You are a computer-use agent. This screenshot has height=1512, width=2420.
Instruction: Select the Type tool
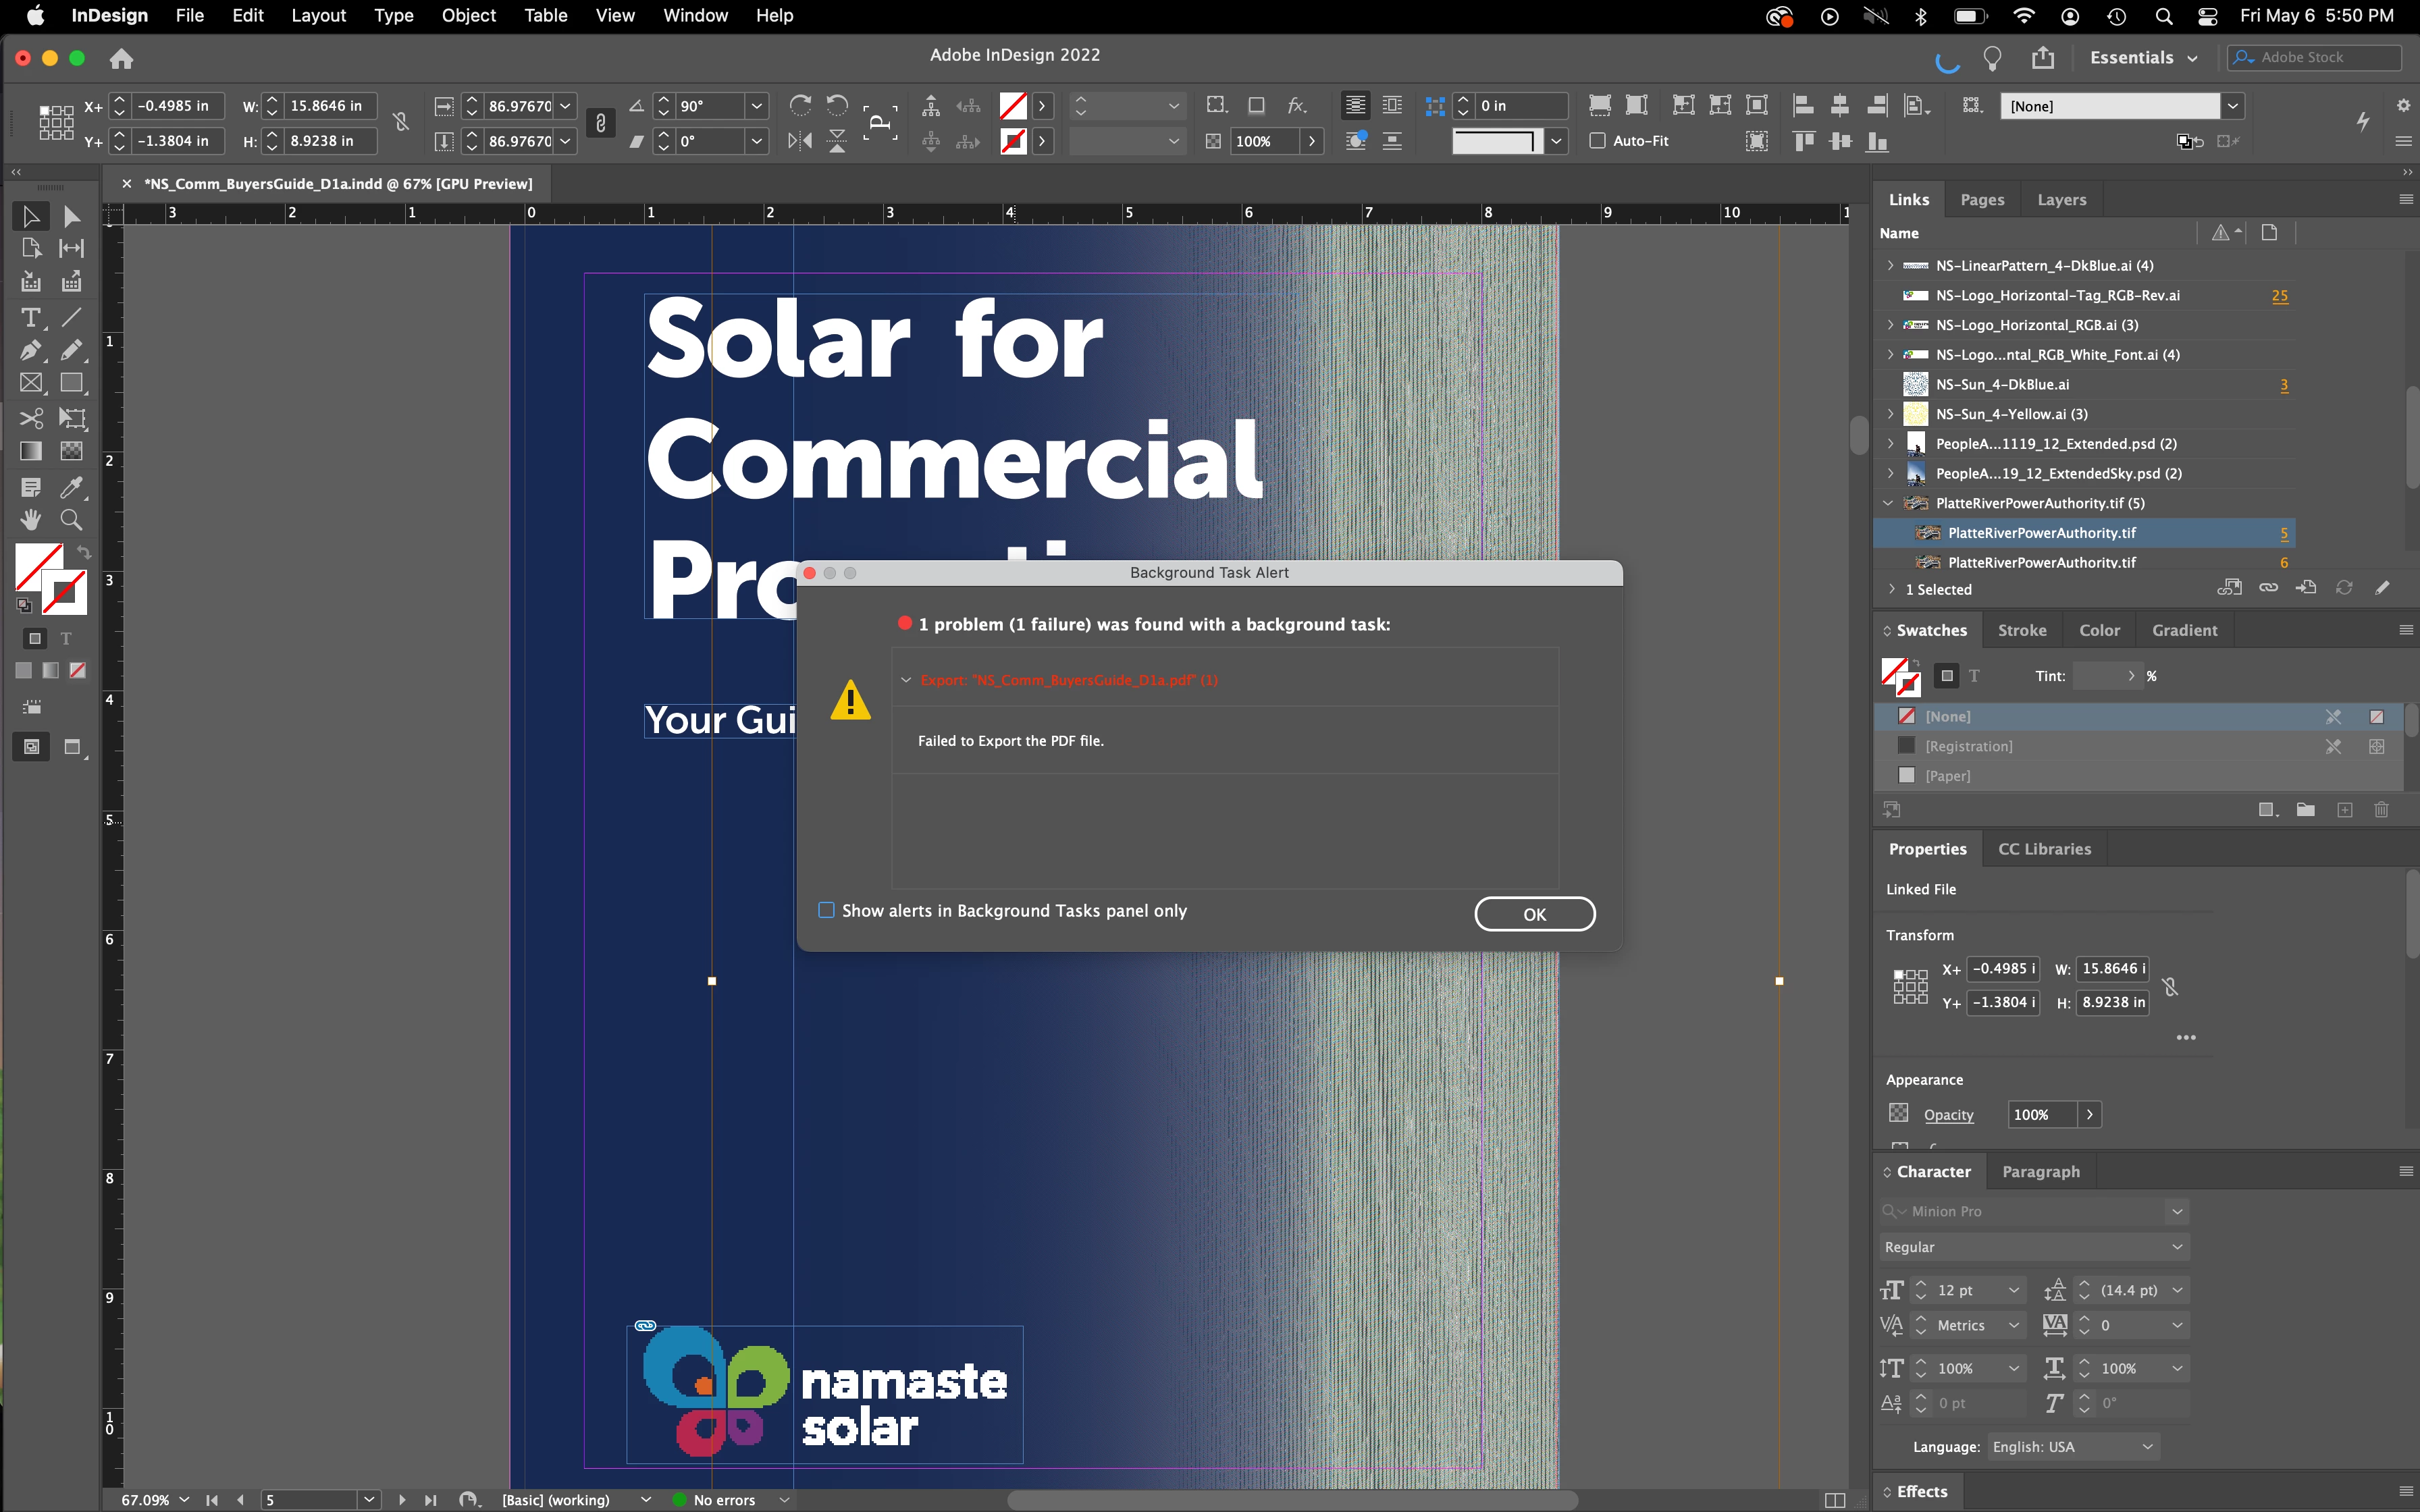pyautogui.click(x=30, y=318)
